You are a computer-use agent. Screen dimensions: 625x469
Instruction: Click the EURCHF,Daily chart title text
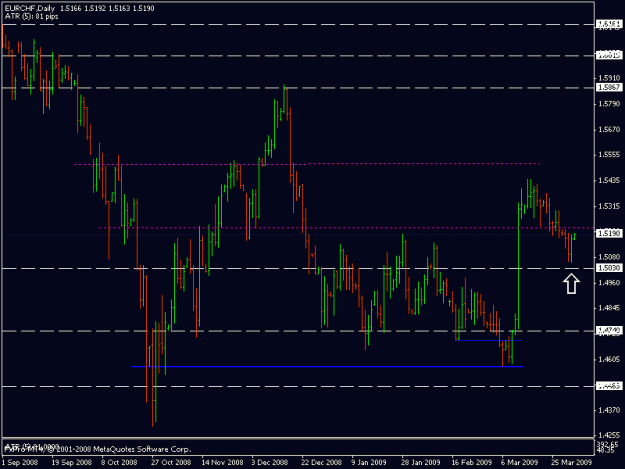(x=29, y=8)
